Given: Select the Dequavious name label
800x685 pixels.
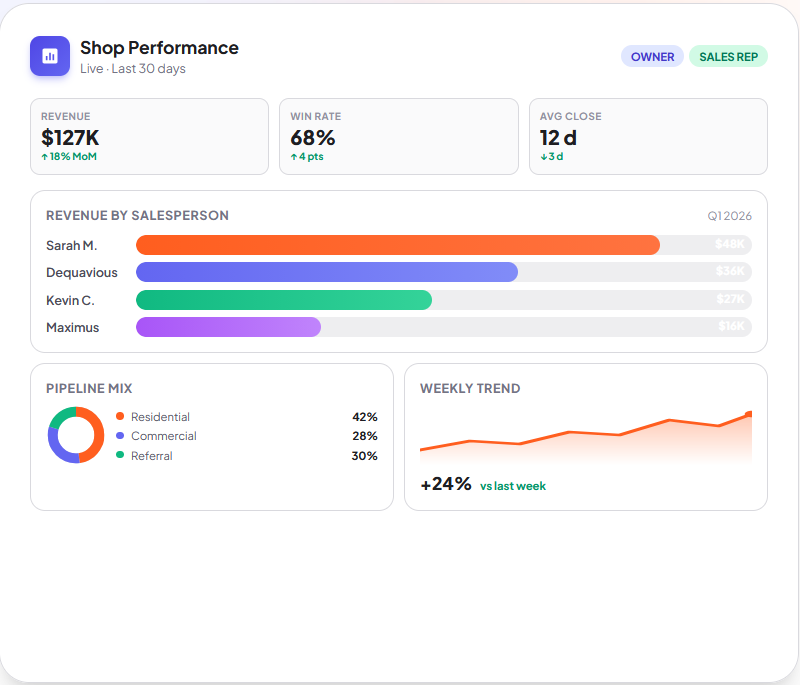Looking at the screenshot, I should (82, 273).
